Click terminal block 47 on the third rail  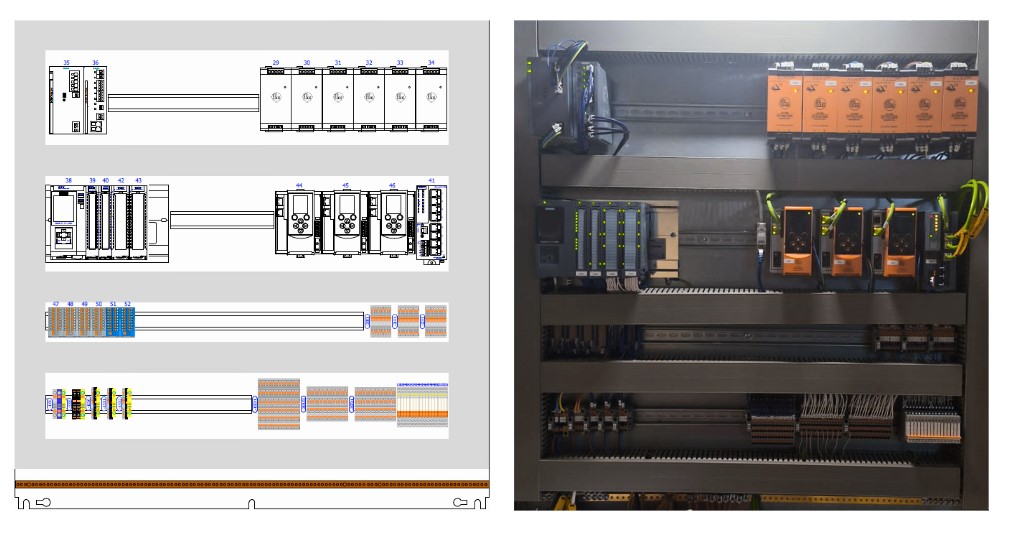pos(57,321)
